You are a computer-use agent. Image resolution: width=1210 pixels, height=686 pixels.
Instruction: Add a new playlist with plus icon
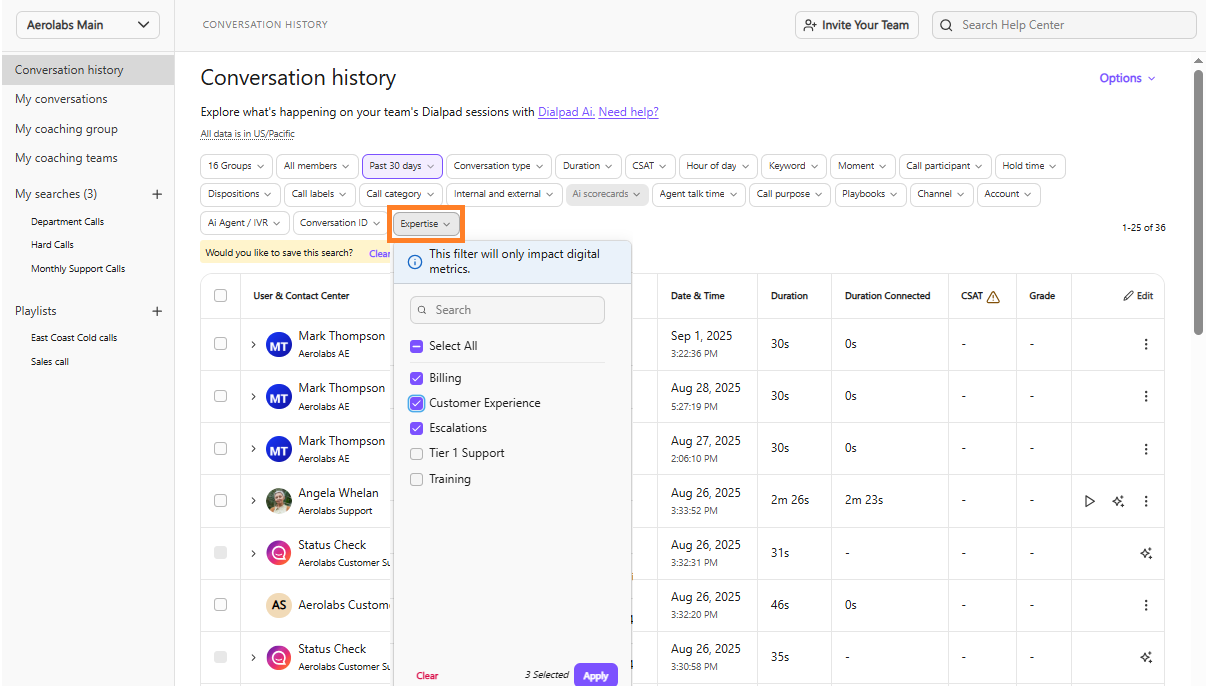tap(157, 311)
